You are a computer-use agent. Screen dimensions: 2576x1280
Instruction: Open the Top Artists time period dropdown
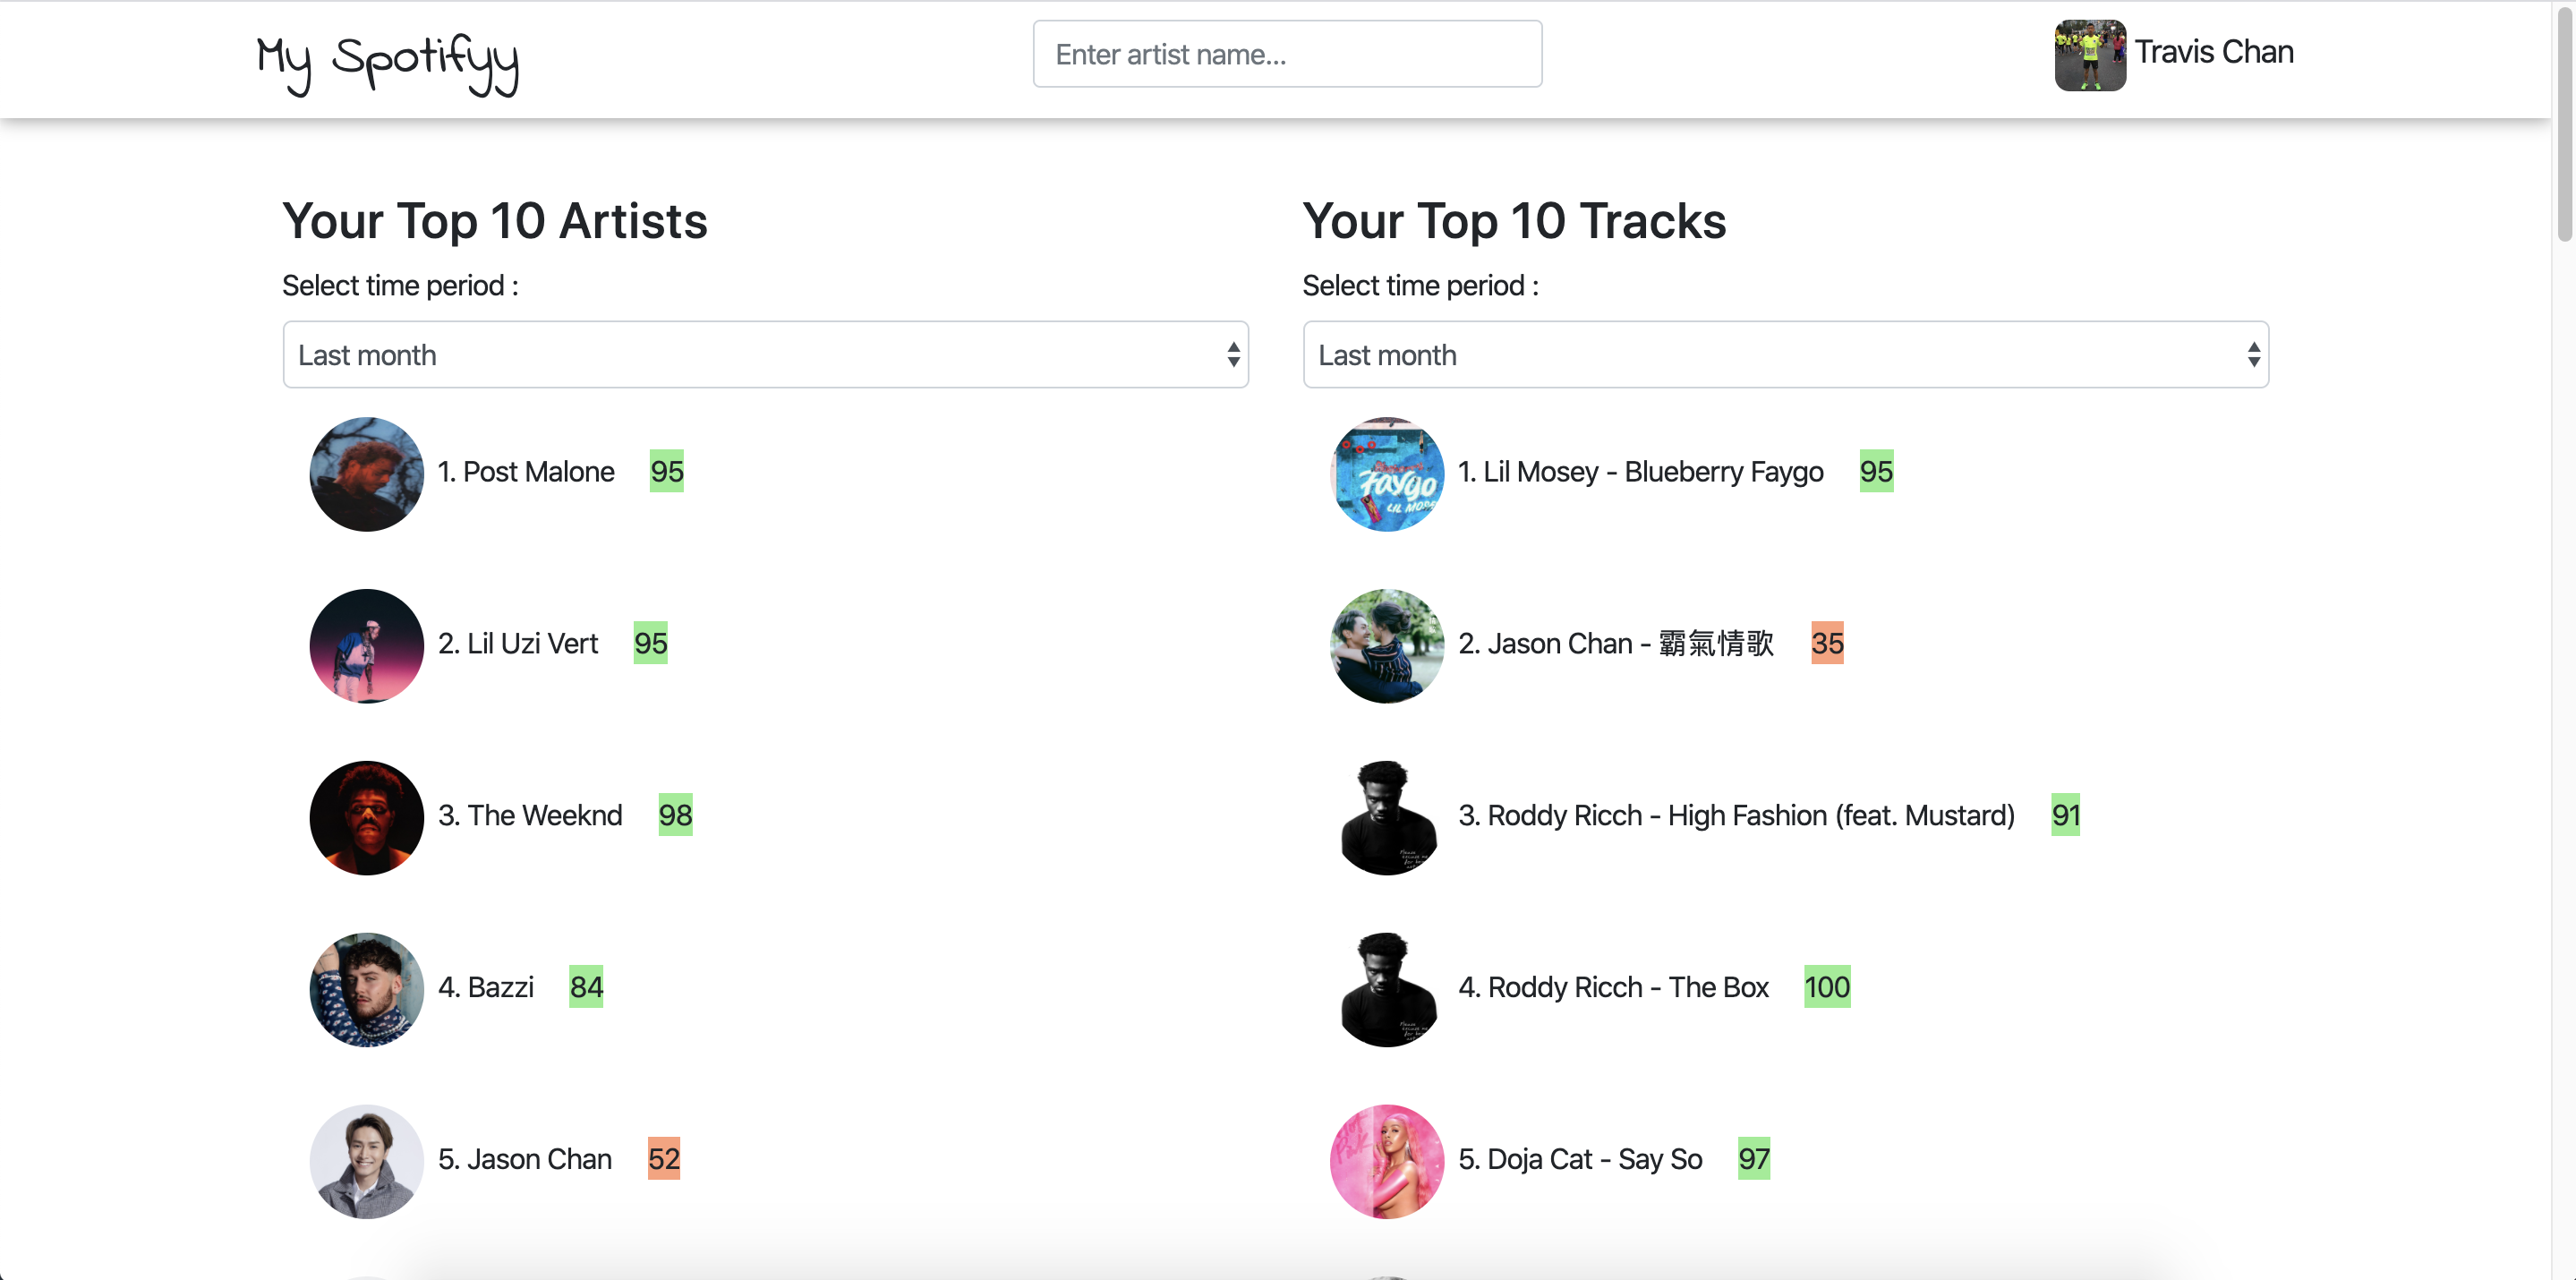click(x=766, y=355)
